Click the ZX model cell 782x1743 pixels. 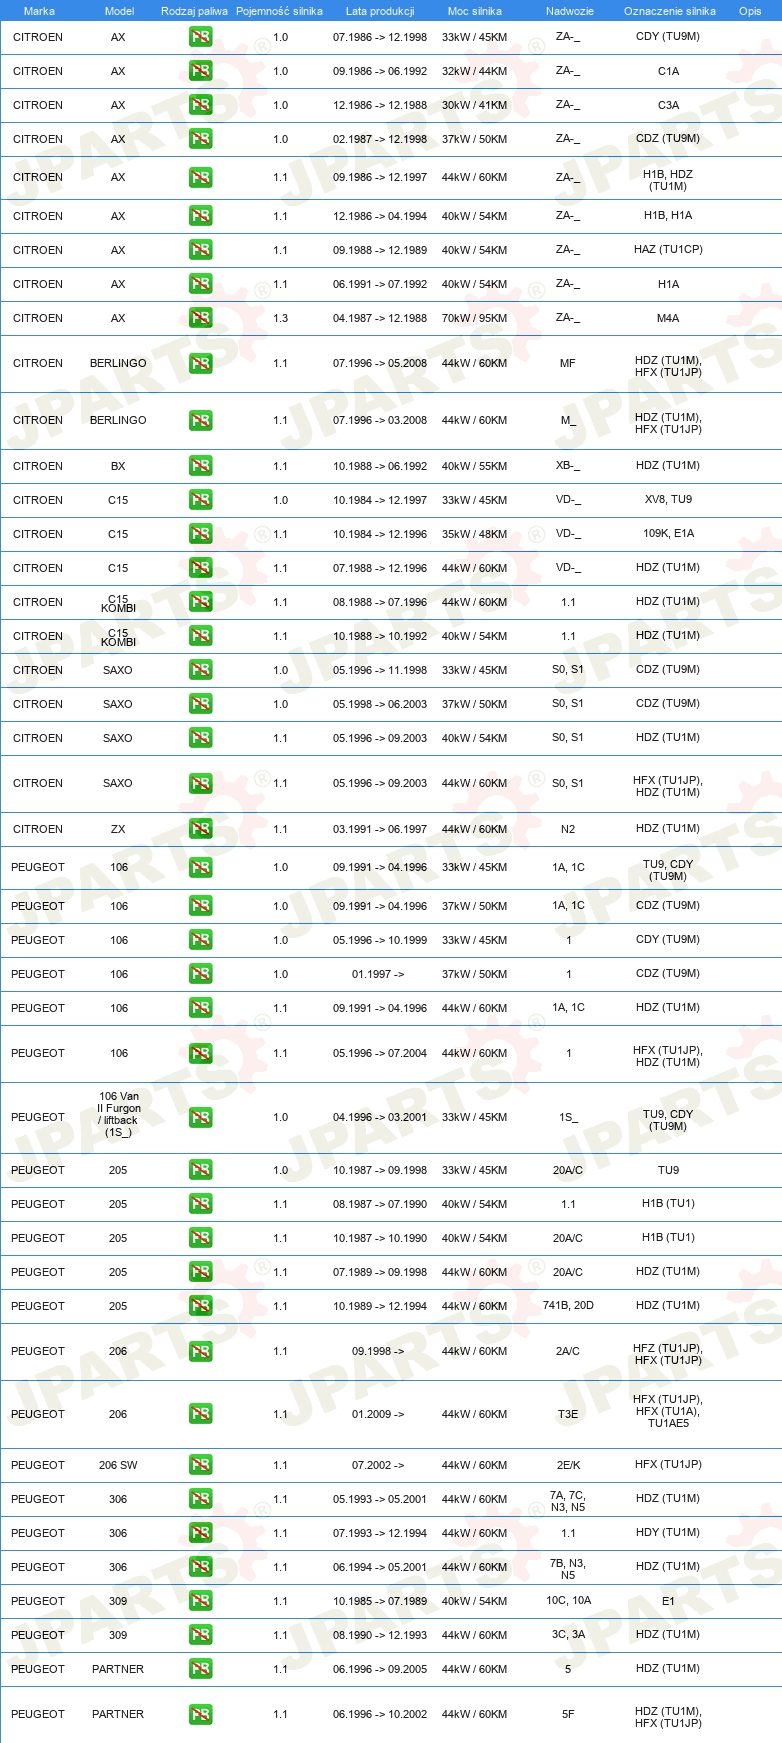coord(118,829)
